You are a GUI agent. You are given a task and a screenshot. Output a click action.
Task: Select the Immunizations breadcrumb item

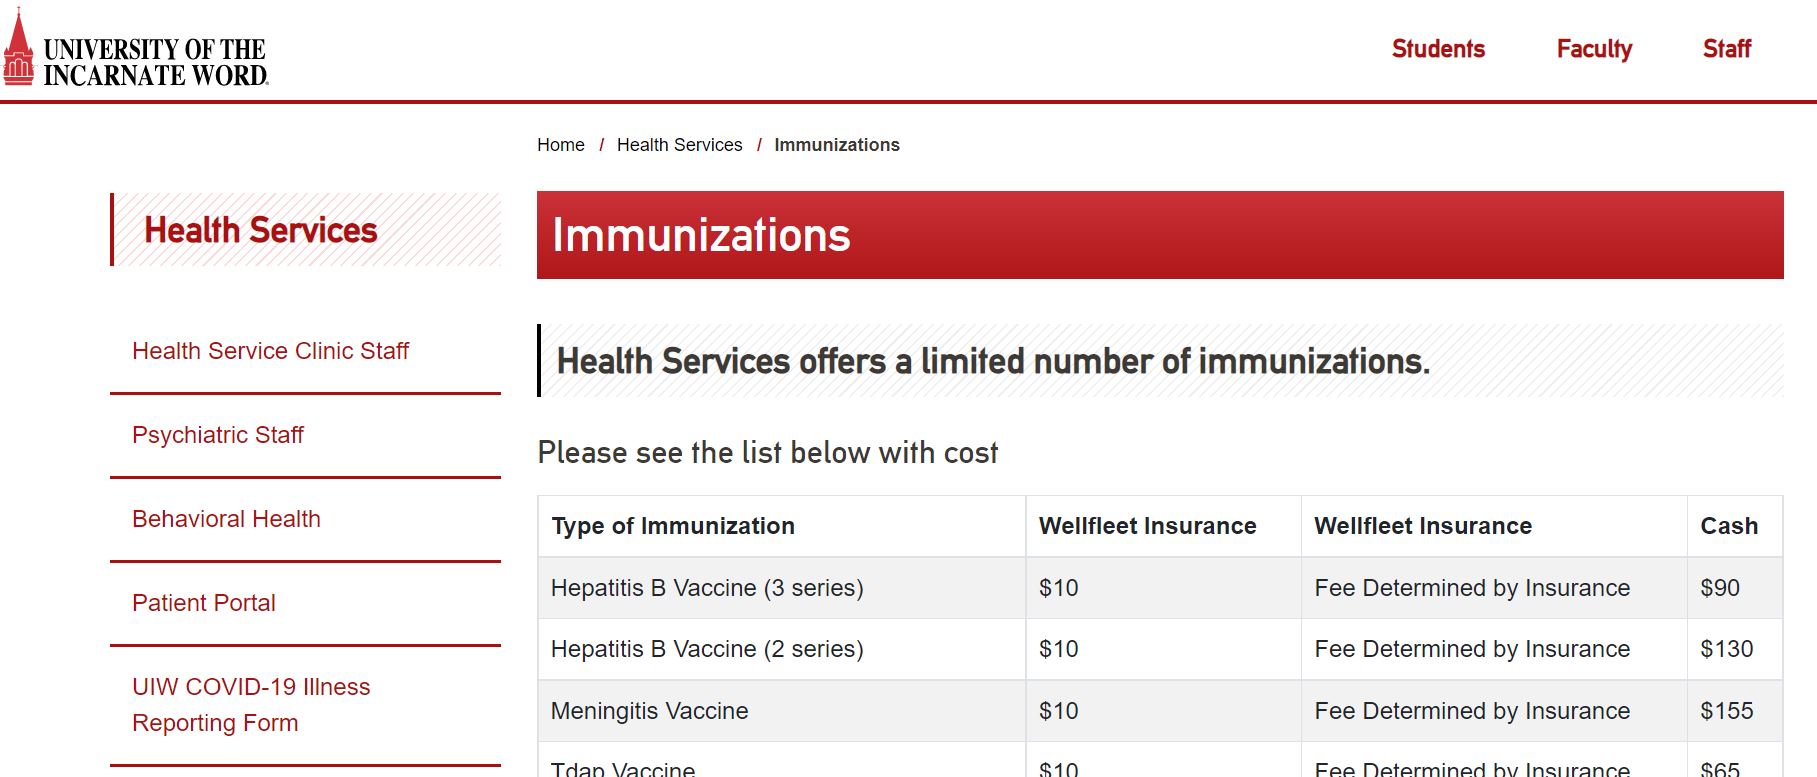coord(837,145)
